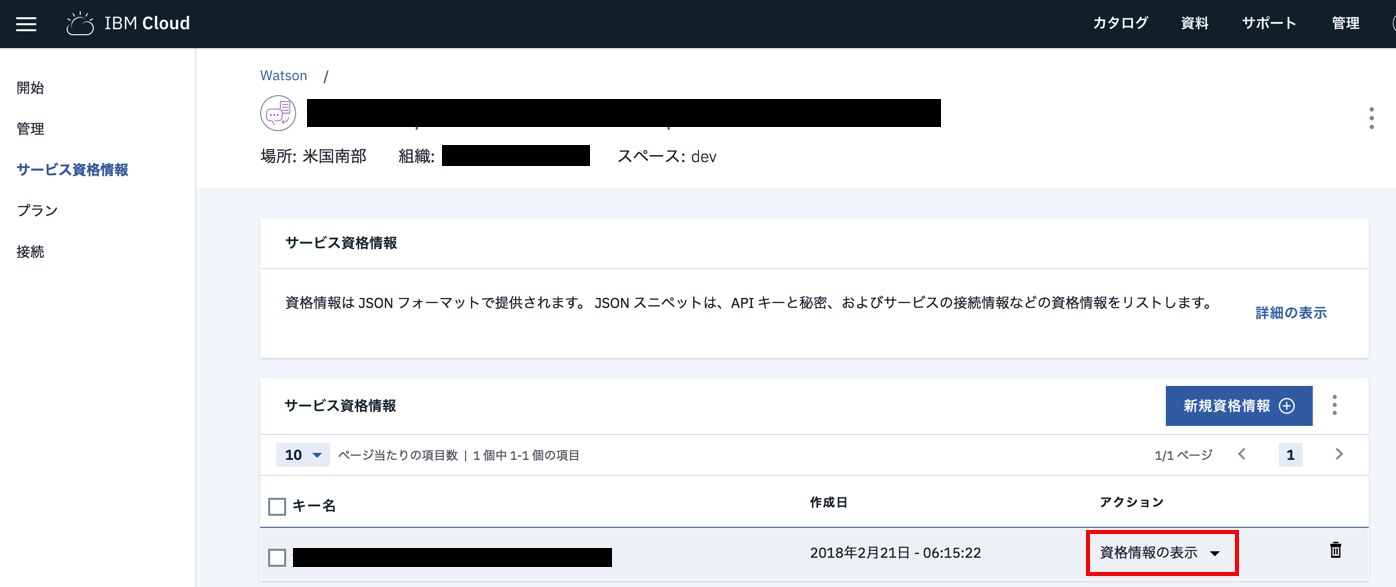This screenshot has height=587, width=1396.
Task: Open the credentials table overflow menu
Action: (1334, 405)
